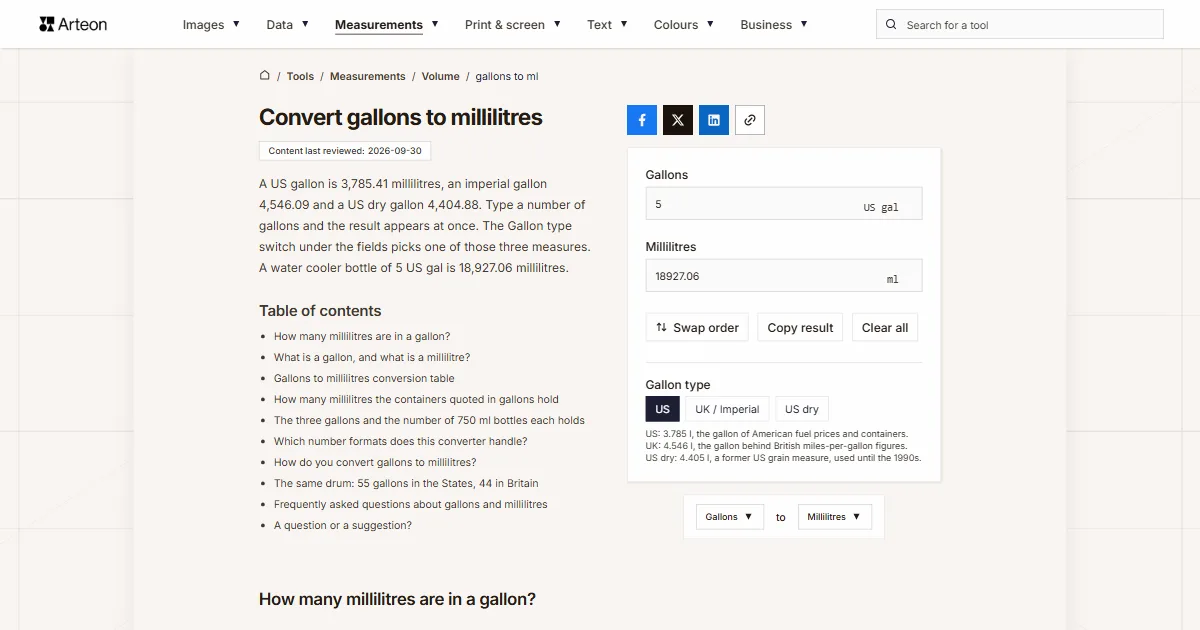1200x630 pixels.
Task: Open the Data menu
Action: click(287, 25)
